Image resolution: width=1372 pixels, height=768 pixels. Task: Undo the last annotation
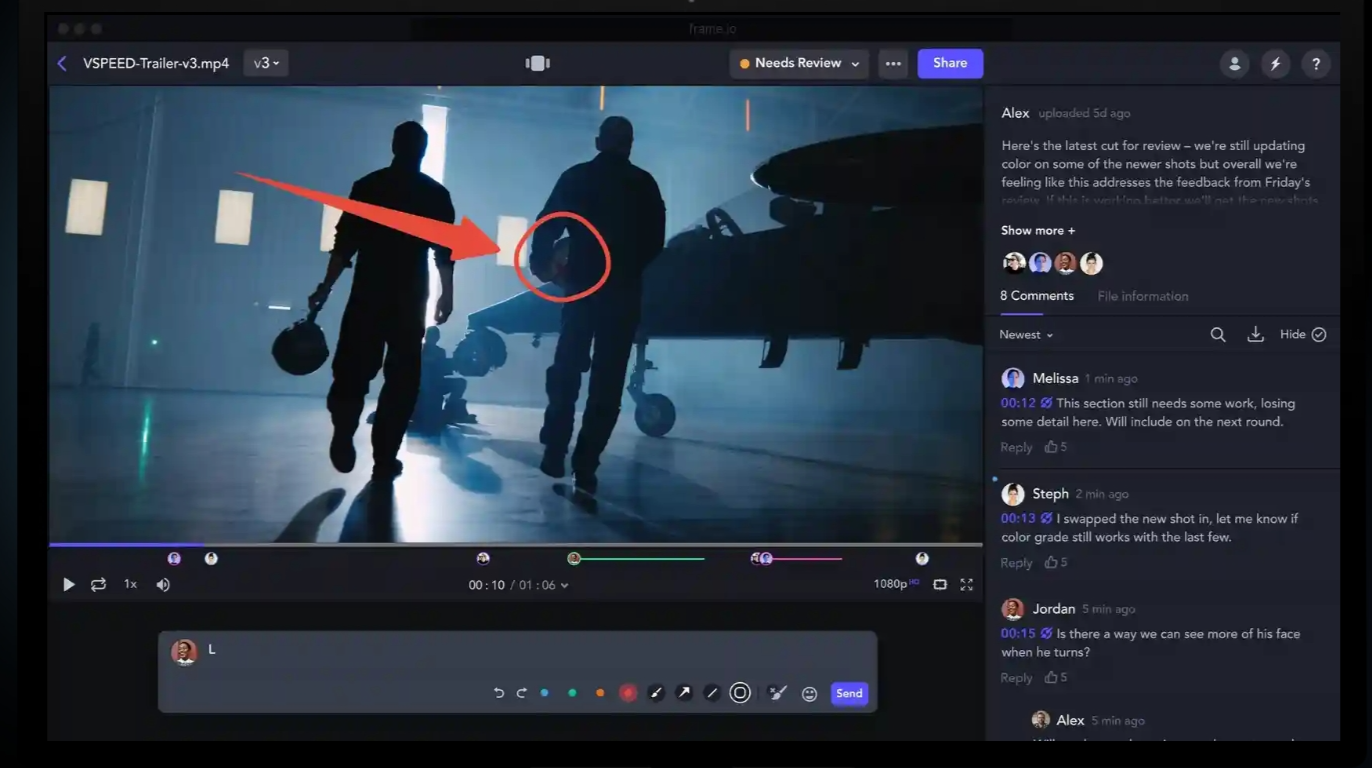[x=498, y=693]
